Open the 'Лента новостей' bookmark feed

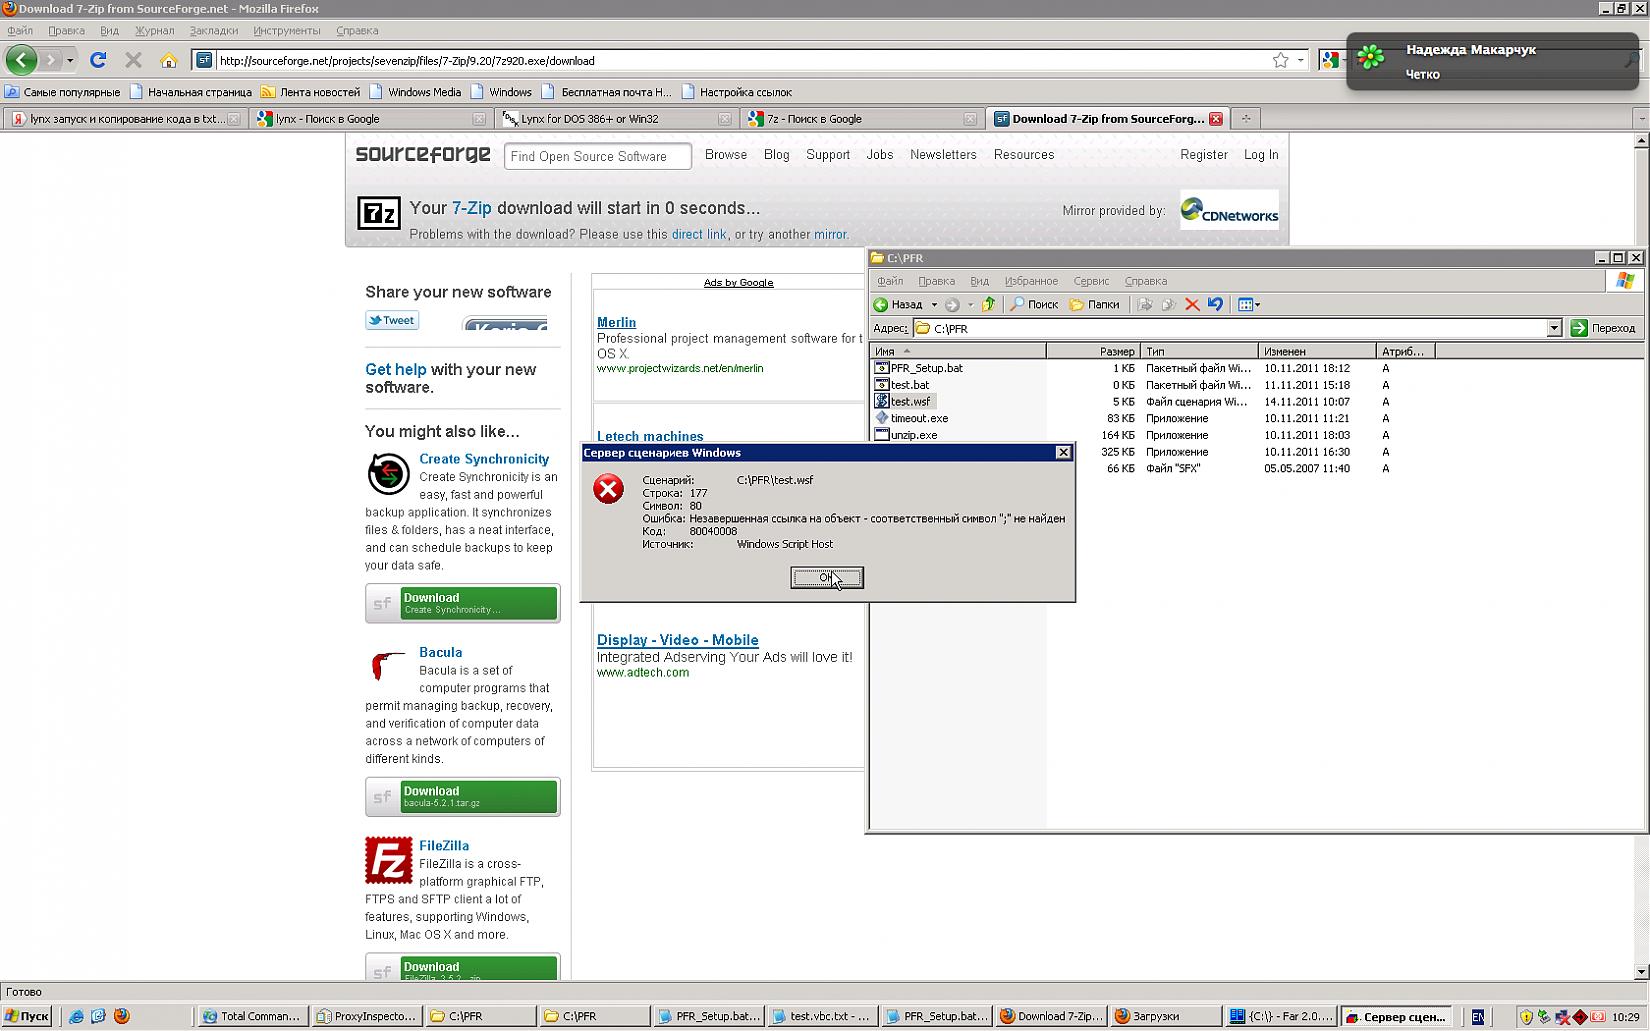coord(310,92)
